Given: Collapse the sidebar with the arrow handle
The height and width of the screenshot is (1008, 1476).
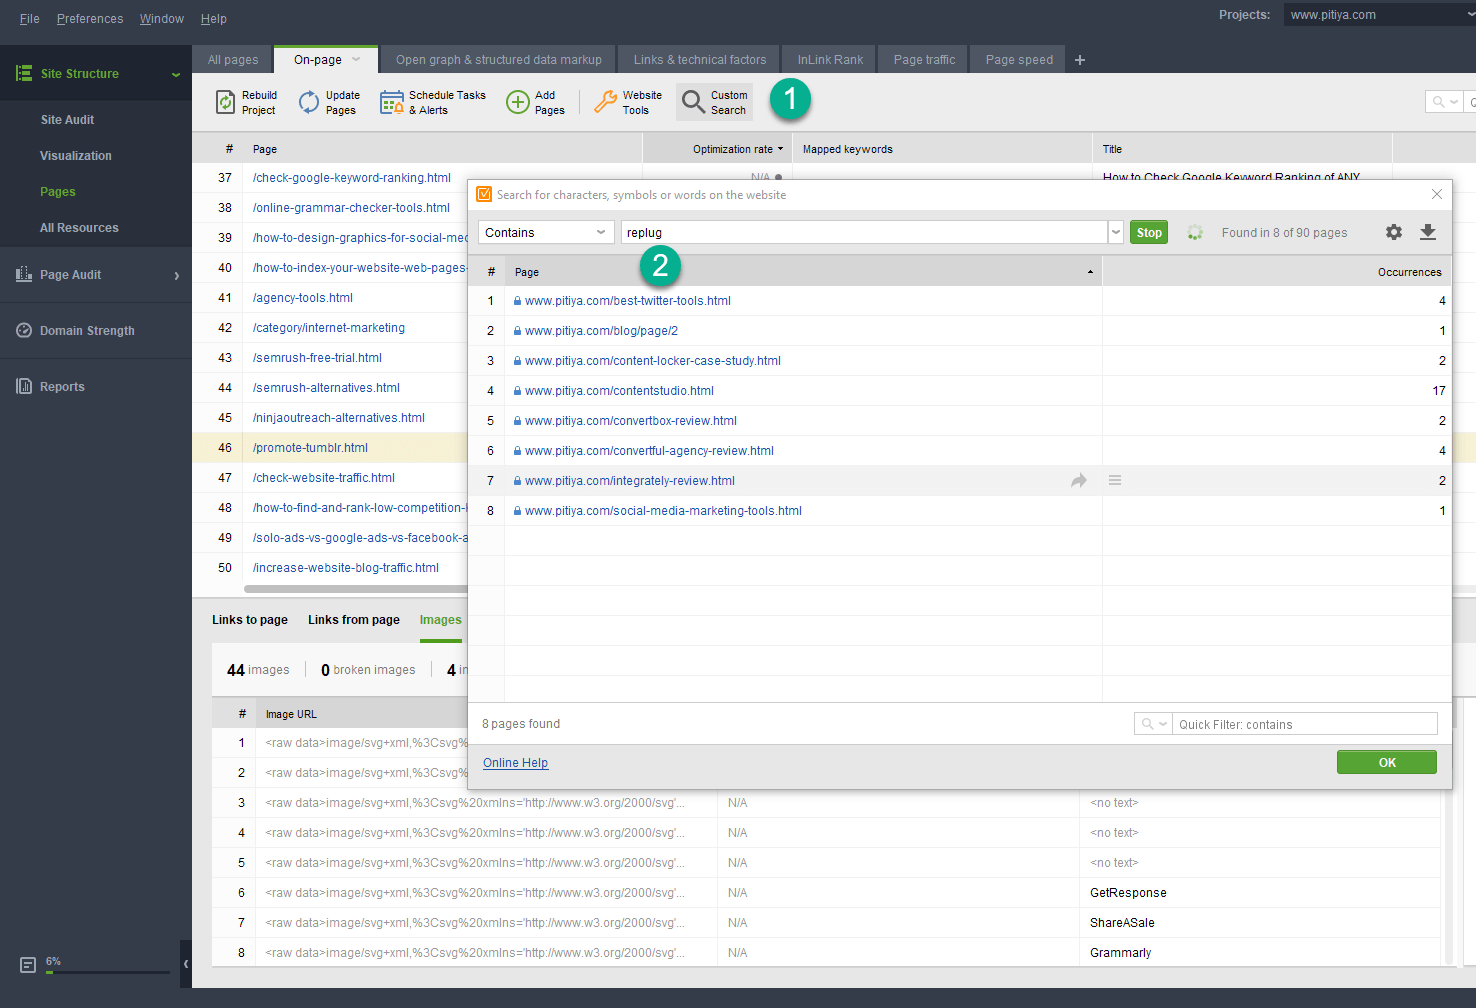Looking at the screenshot, I should pos(186,964).
